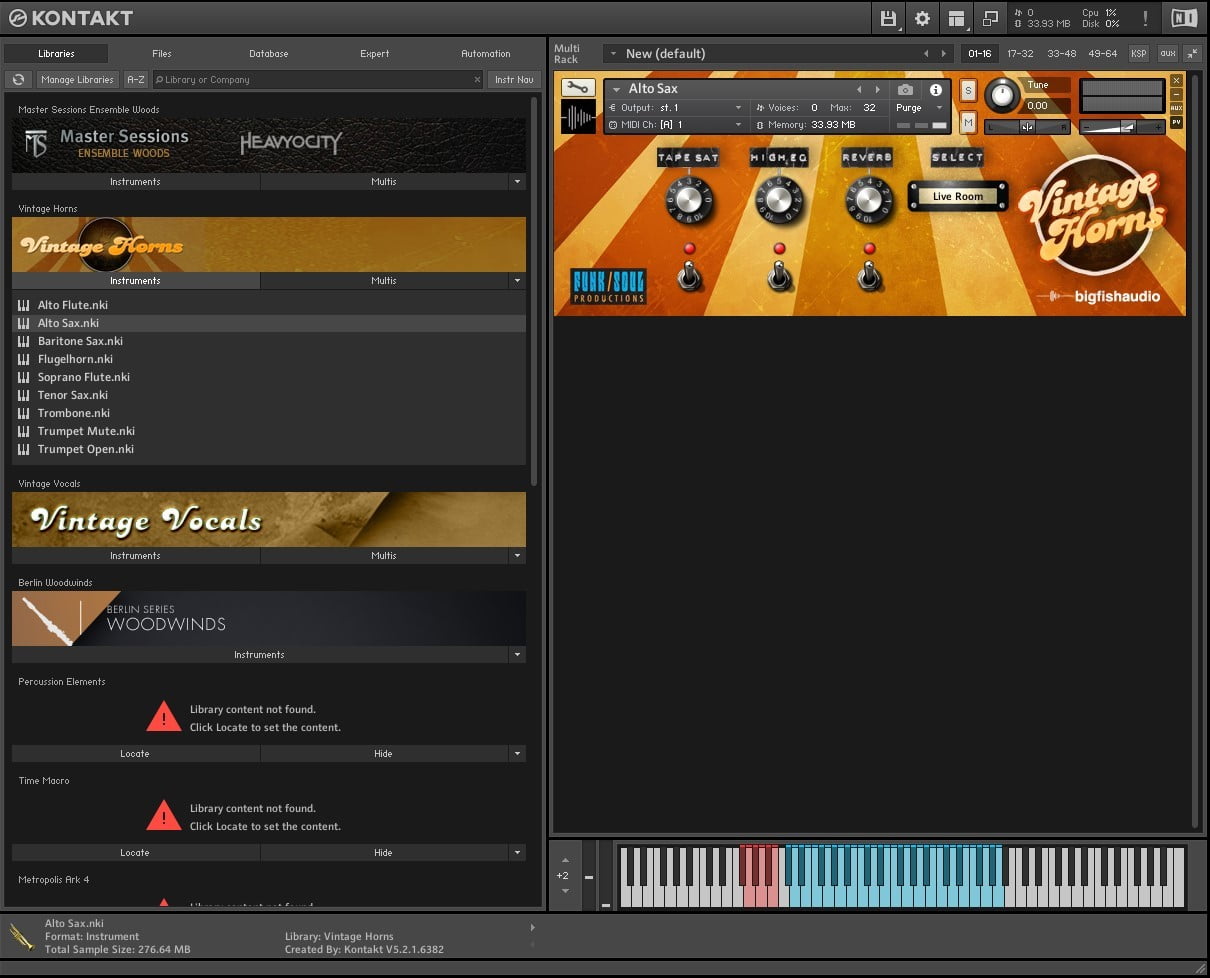Switch to the Expert tab
1210x978 pixels.
click(375, 53)
